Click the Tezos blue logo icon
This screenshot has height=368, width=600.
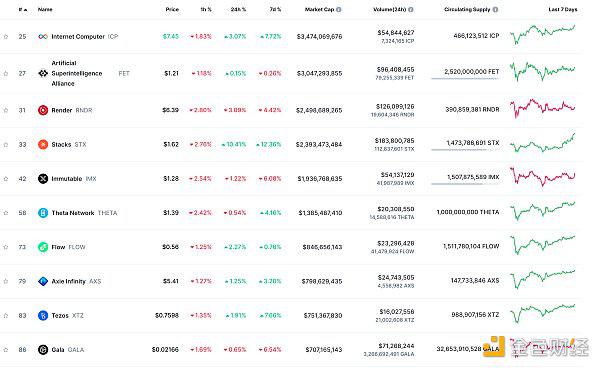pos(43,315)
